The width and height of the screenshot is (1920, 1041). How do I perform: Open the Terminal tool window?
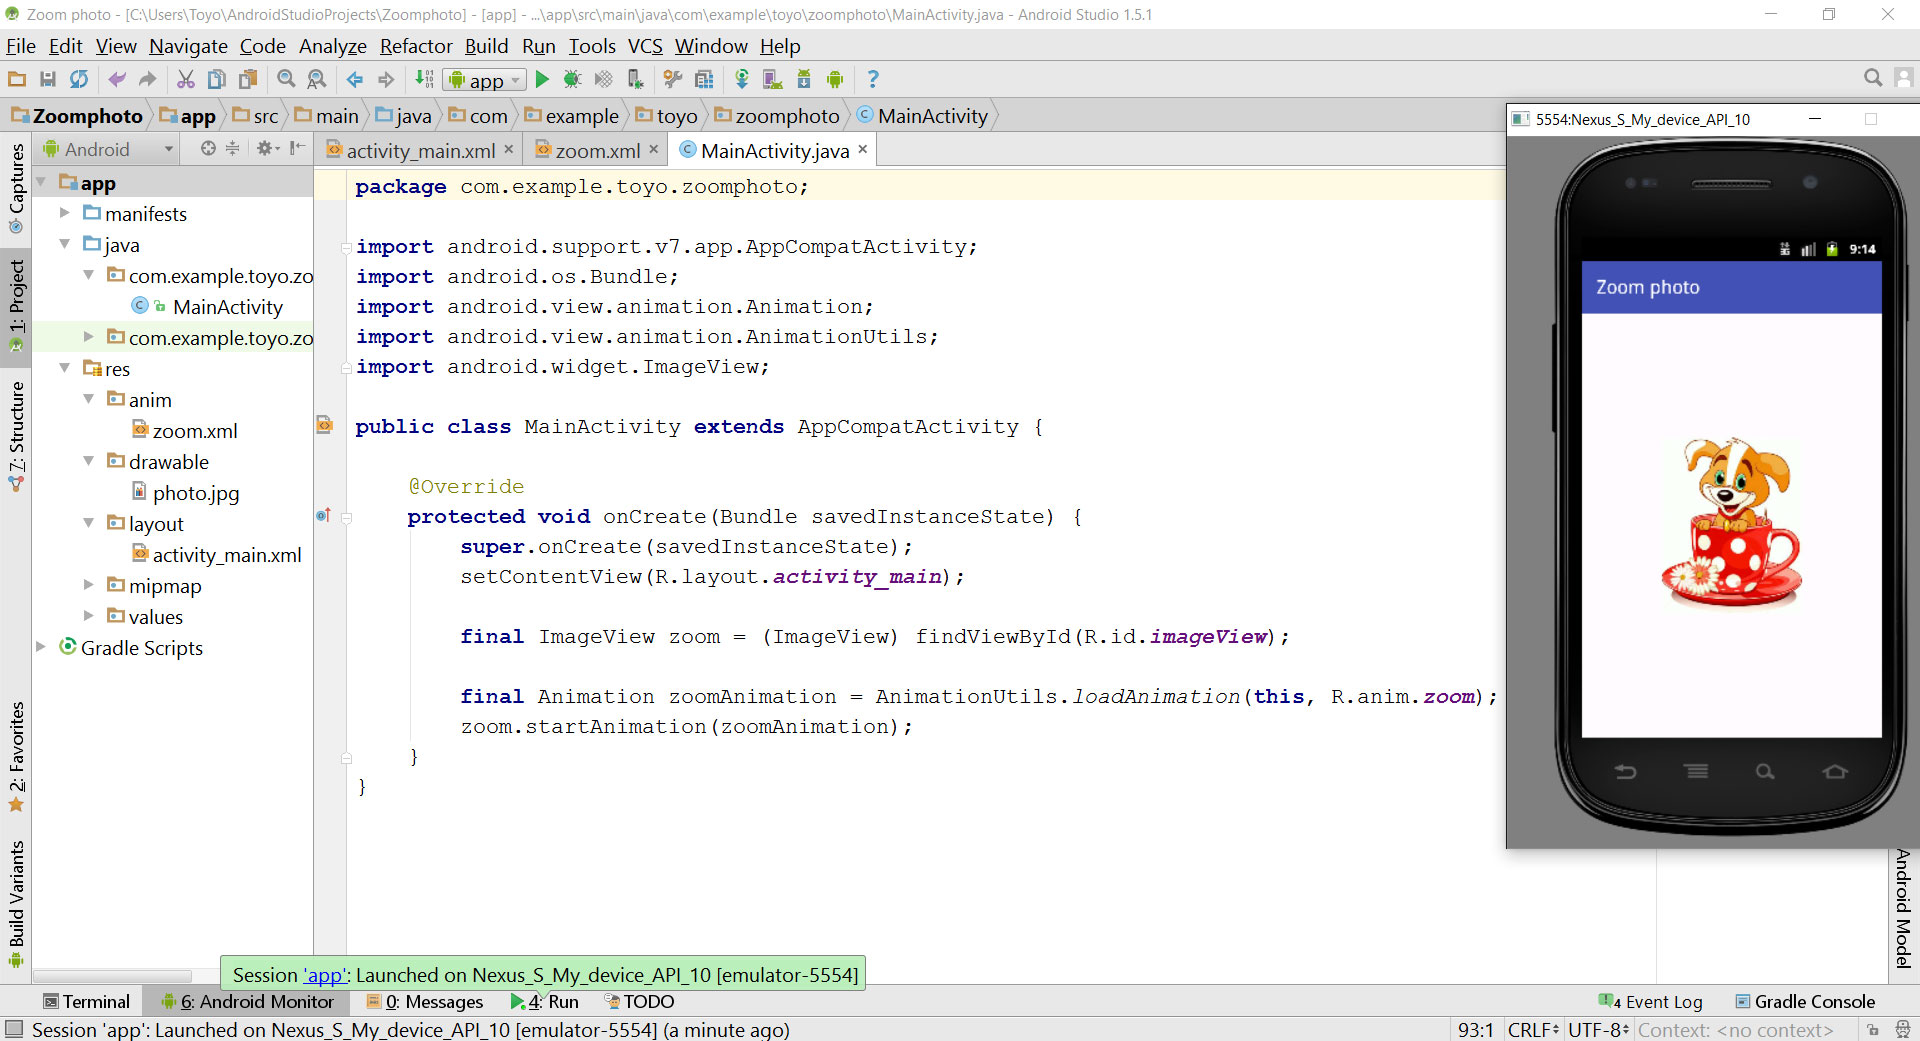87,1001
